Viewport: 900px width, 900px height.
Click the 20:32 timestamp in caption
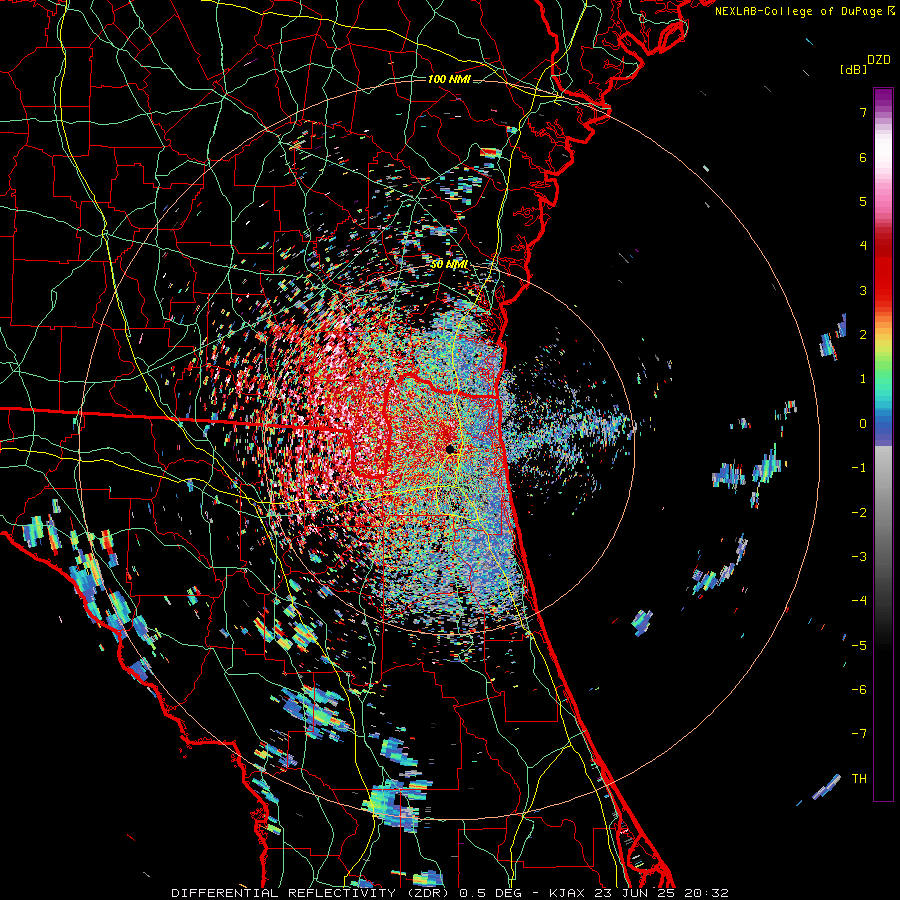[706, 893]
